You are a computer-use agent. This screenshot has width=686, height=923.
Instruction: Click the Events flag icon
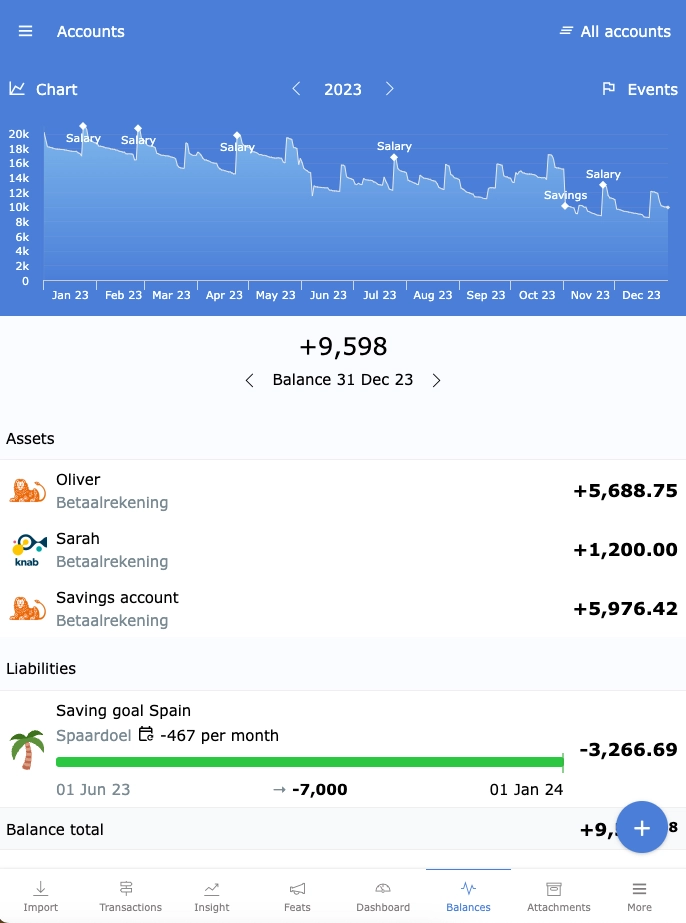coord(608,89)
